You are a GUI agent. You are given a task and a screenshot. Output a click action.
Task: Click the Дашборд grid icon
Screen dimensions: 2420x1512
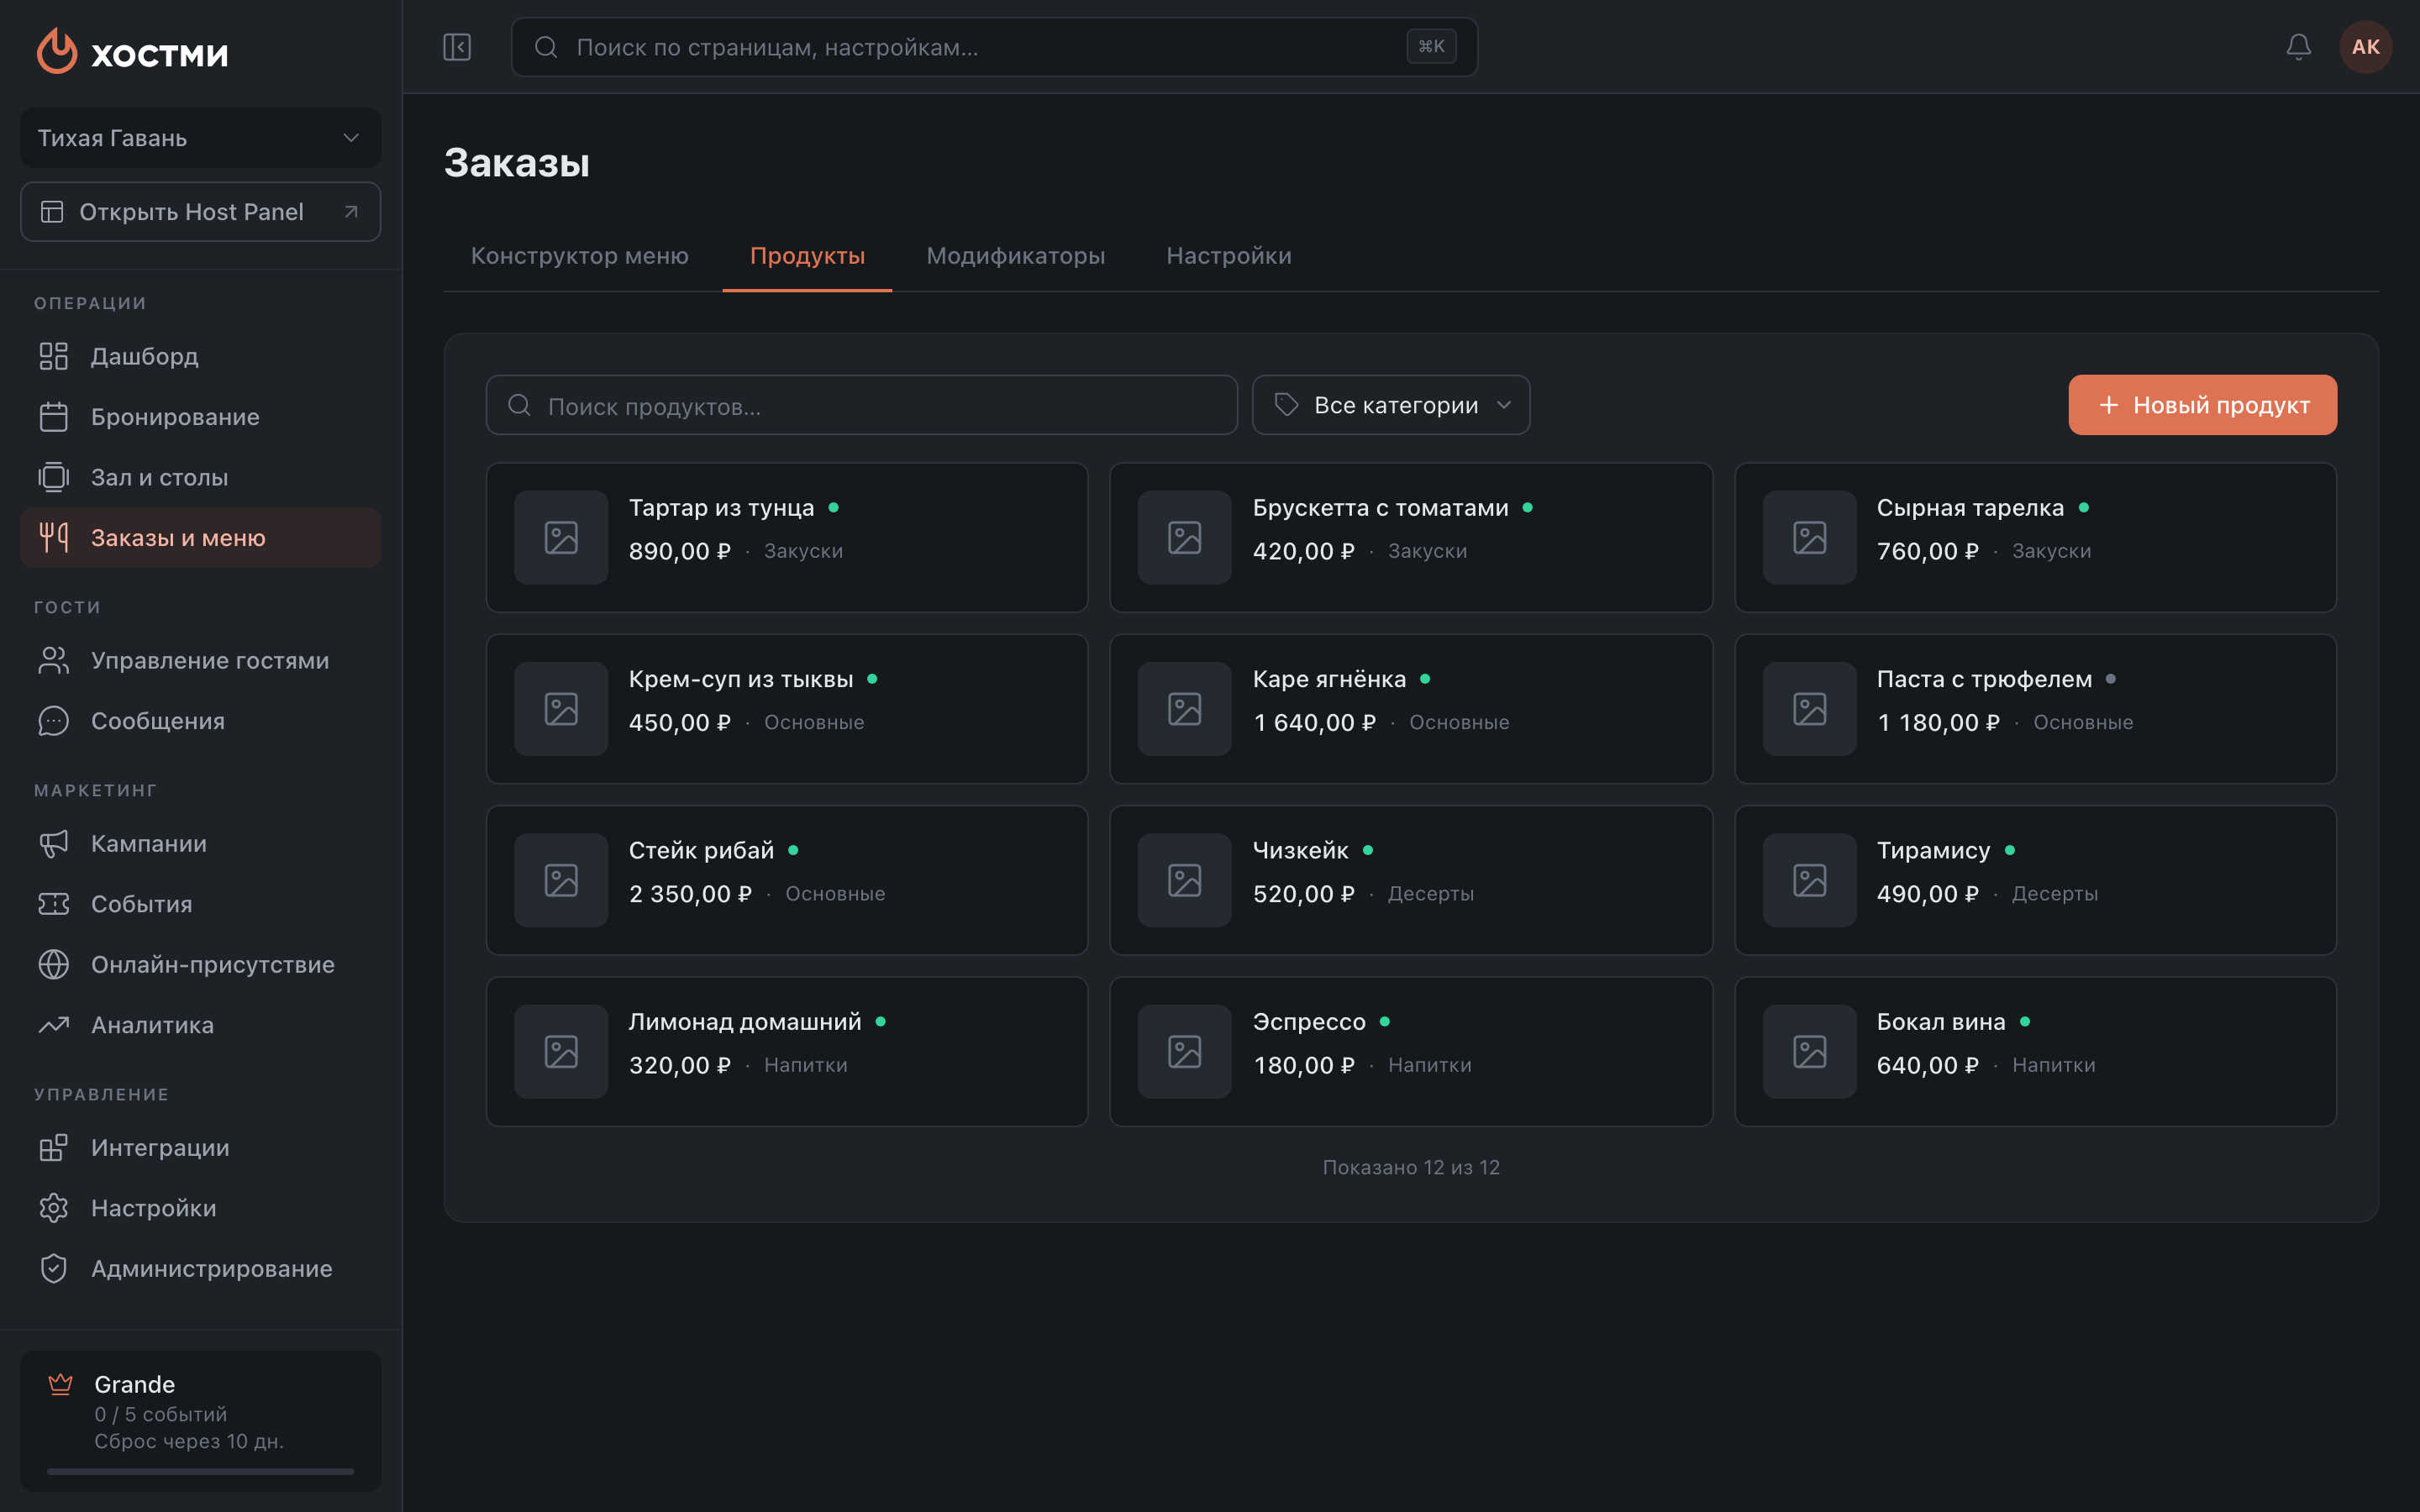coord(54,356)
